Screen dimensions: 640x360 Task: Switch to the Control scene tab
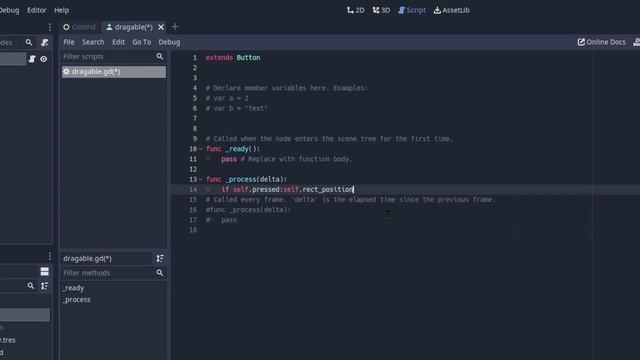[79, 27]
